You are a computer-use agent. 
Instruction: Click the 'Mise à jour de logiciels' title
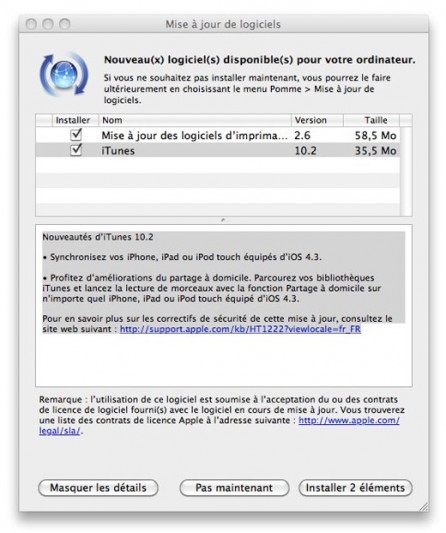(223, 24)
